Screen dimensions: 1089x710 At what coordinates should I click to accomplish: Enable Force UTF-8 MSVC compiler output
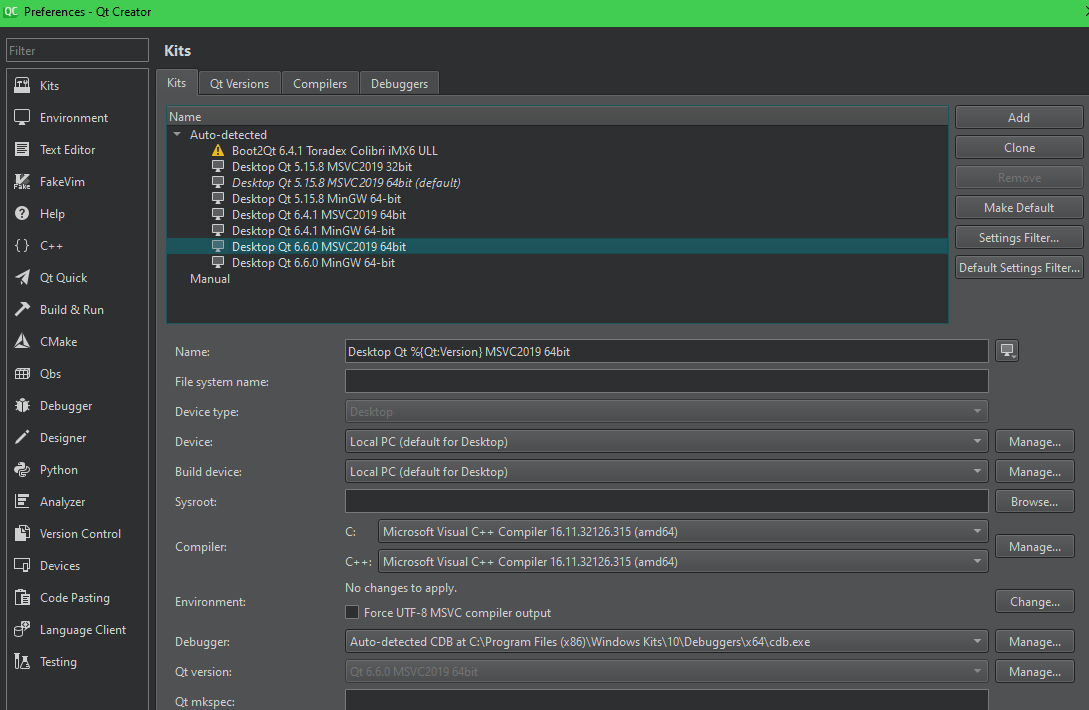[352, 612]
